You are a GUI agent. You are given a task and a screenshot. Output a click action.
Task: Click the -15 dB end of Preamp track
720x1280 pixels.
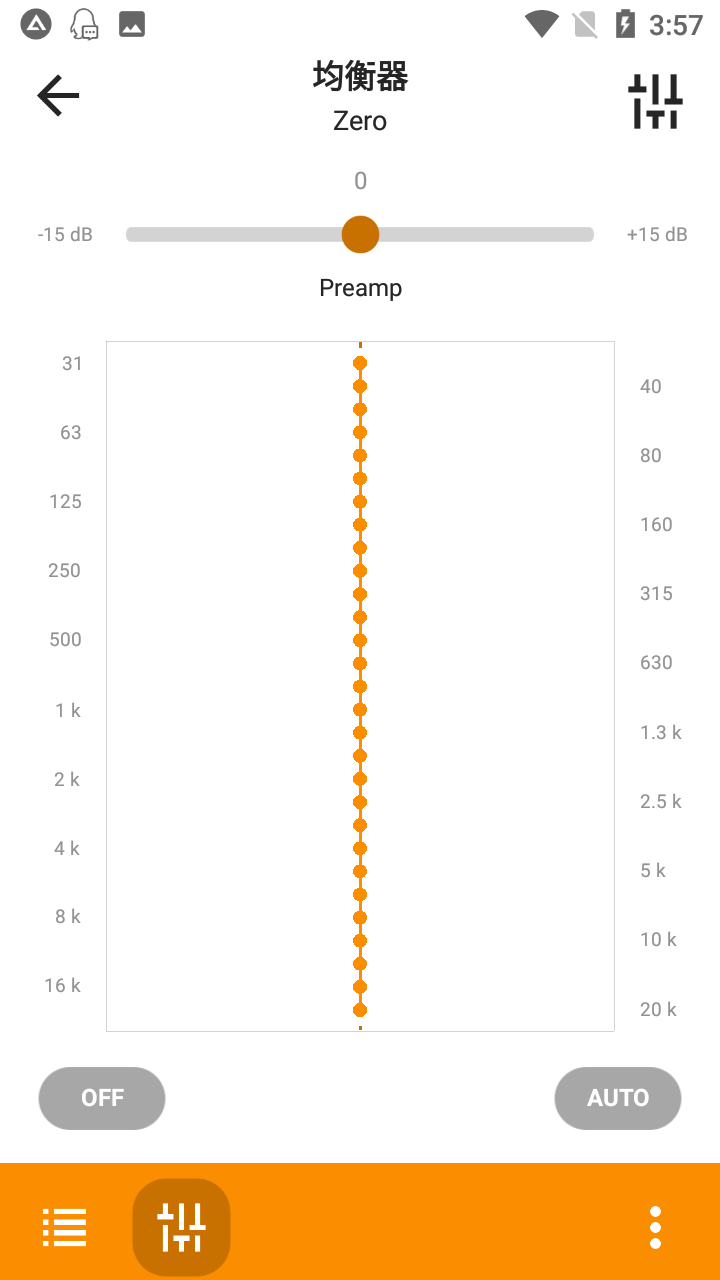click(x=132, y=235)
